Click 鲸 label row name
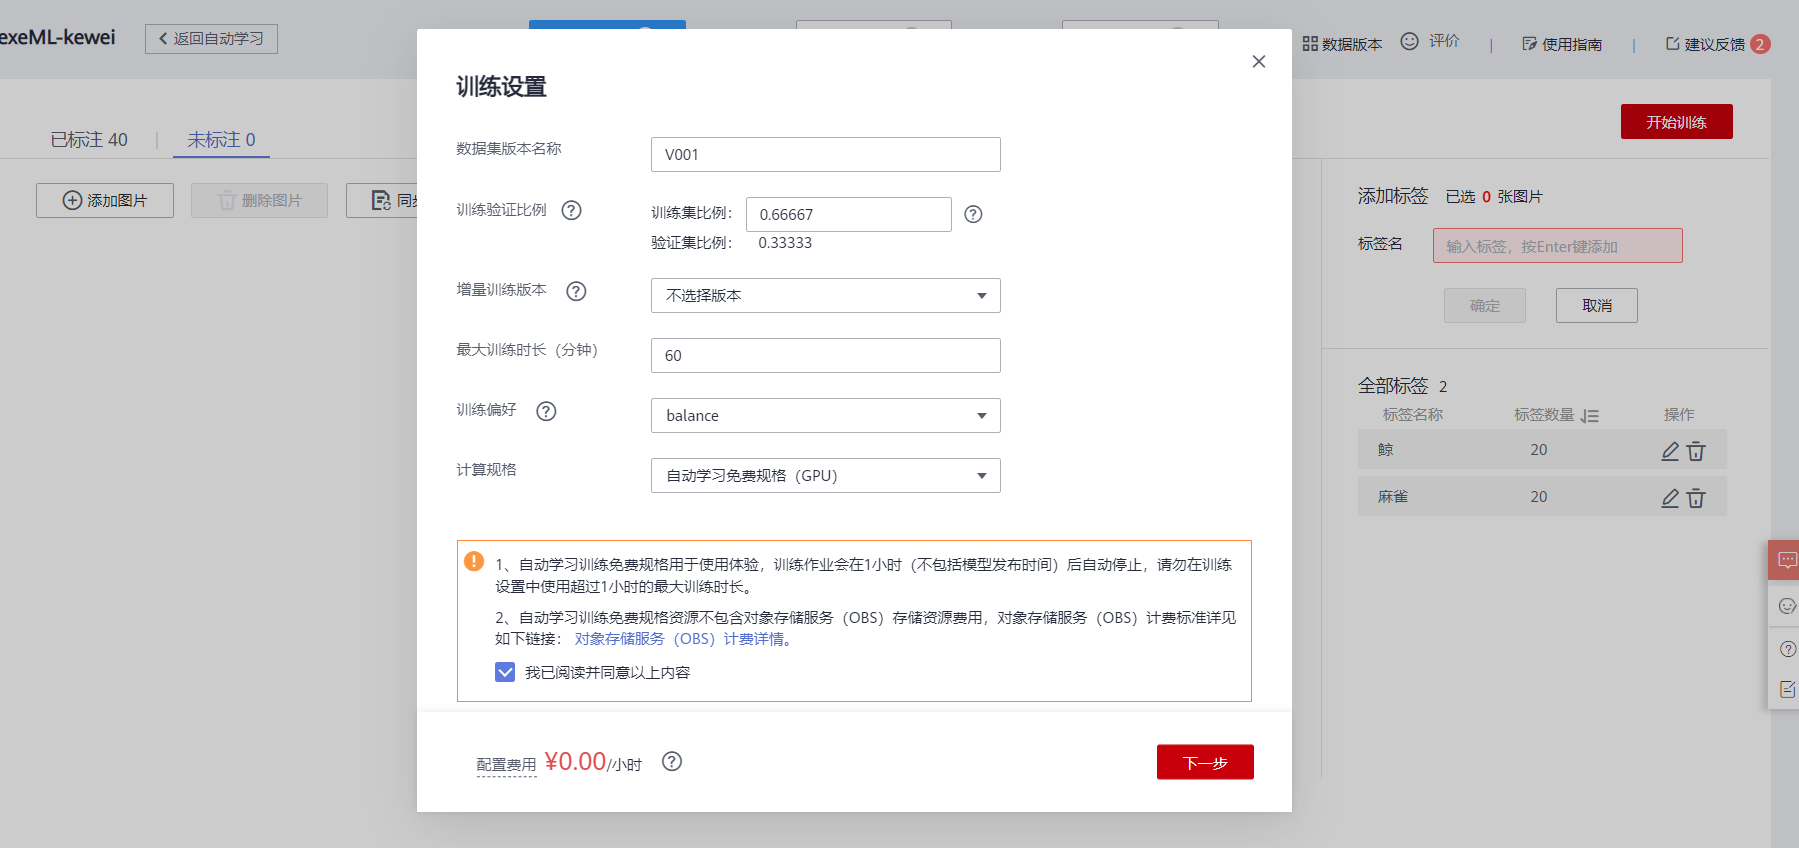 pos(1385,450)
